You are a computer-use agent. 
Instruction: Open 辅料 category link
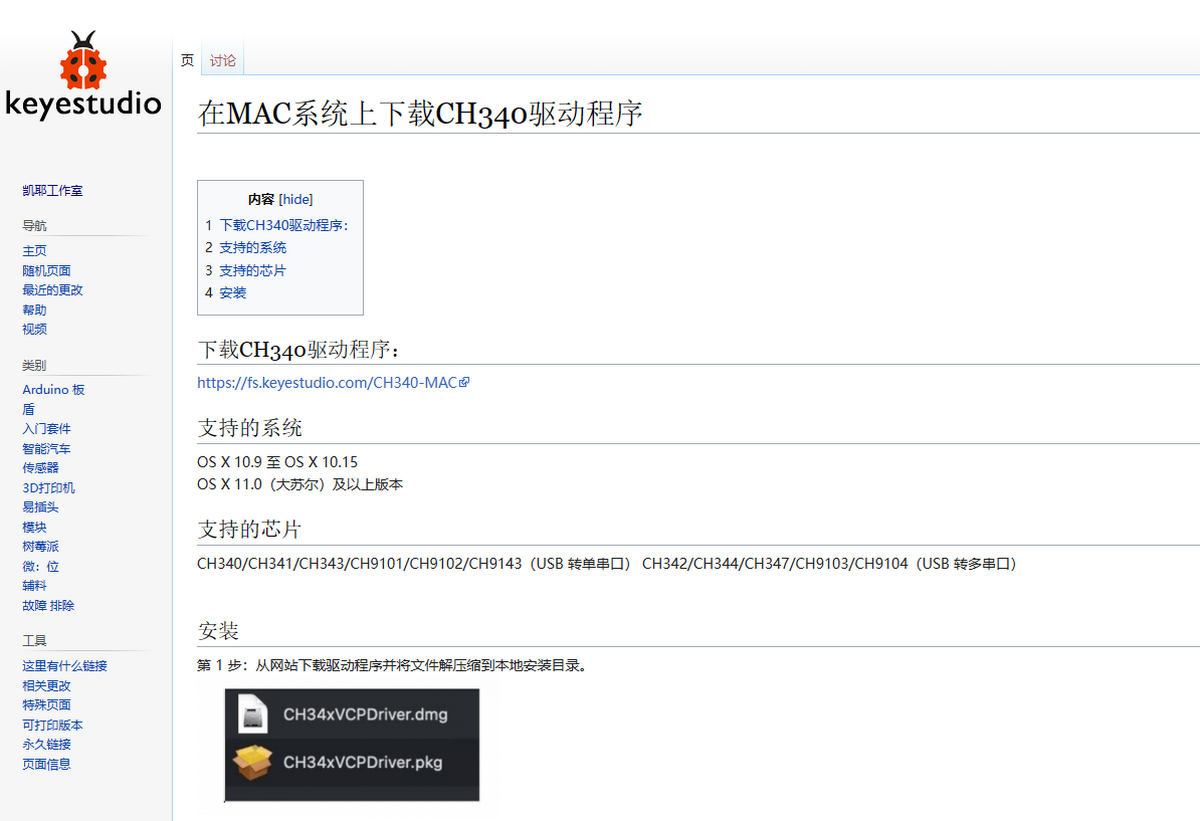[x=35, y=586]
